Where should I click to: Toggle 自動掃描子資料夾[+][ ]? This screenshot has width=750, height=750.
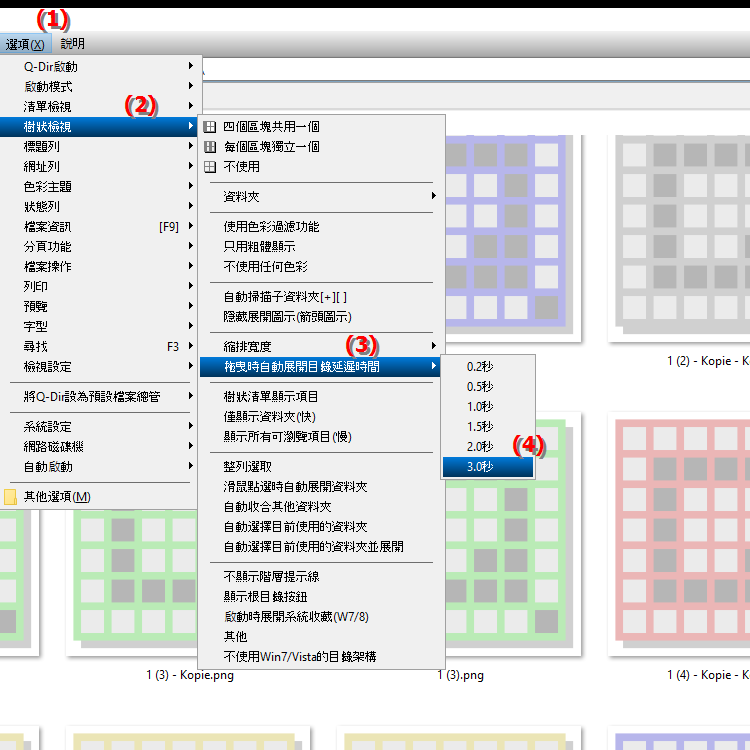pyautogui.click(x=322, y=297)
